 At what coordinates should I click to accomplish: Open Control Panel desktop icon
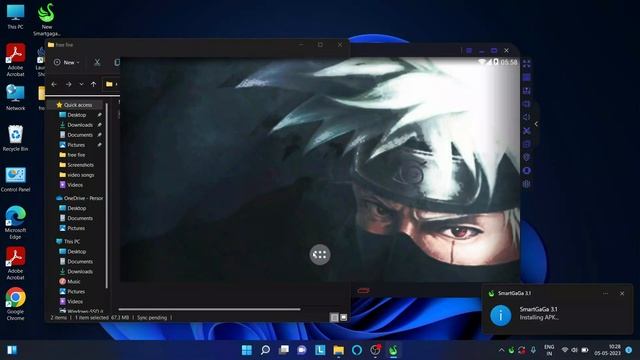(16, 179)
